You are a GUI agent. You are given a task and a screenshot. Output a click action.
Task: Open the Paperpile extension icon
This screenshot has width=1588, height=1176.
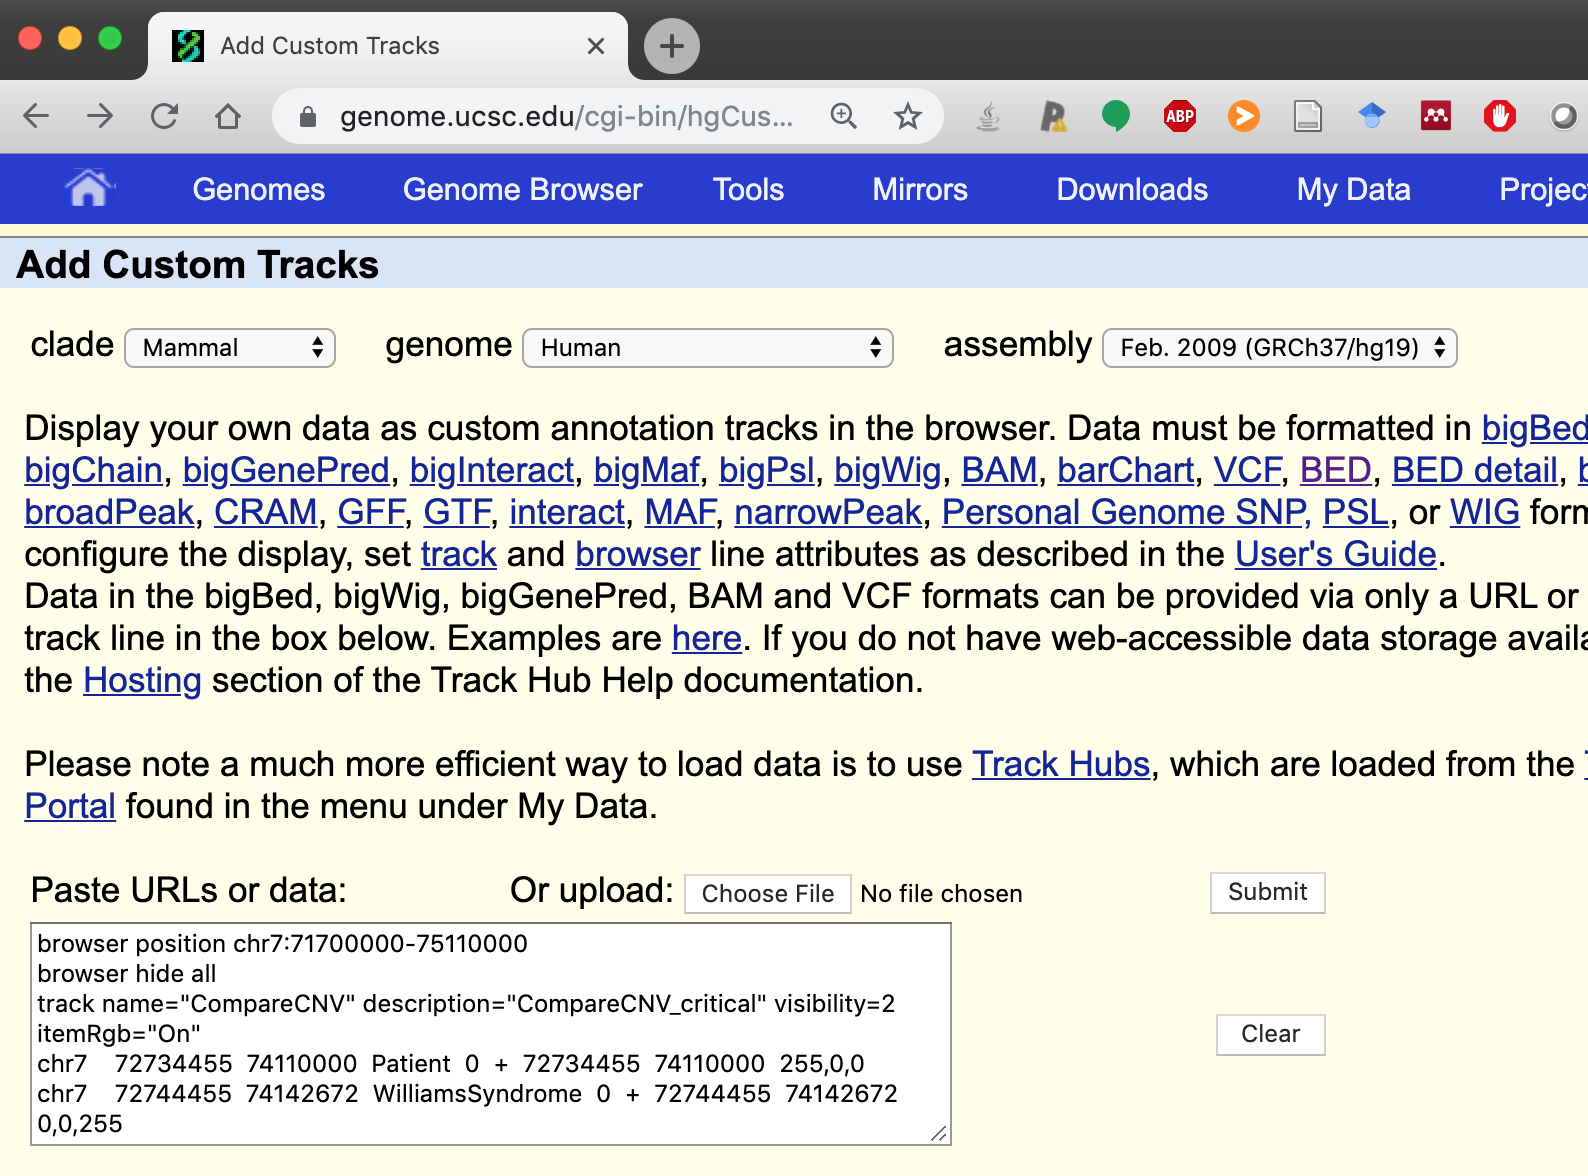click(x=1052, y=117)
